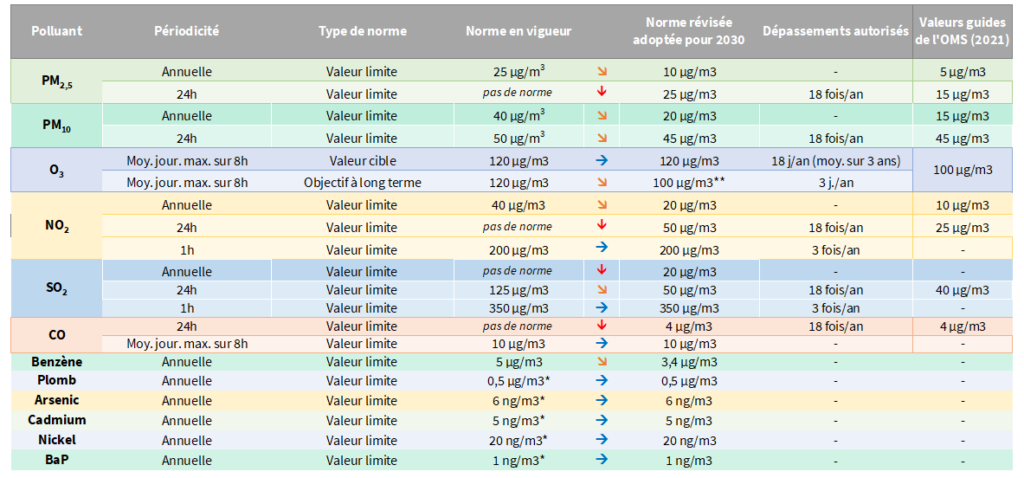Click the Arsenic pollutant label
This screenshot has height=478, width=1024.
point(57,400)
